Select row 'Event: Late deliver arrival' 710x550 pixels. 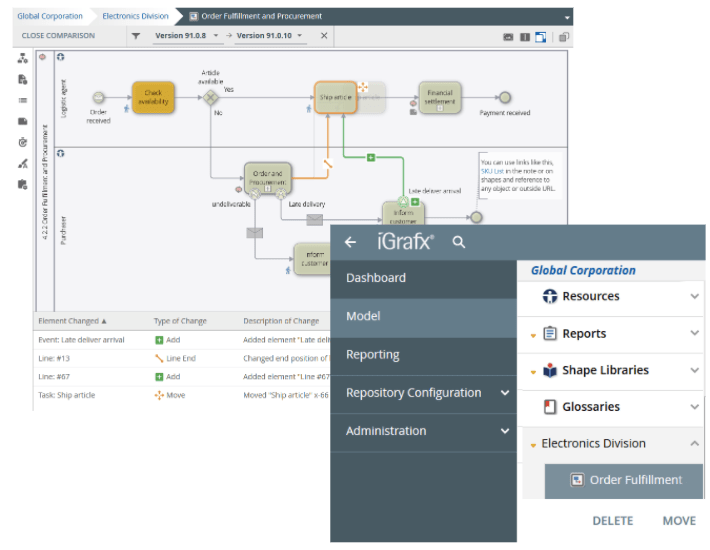click(182, 340)
